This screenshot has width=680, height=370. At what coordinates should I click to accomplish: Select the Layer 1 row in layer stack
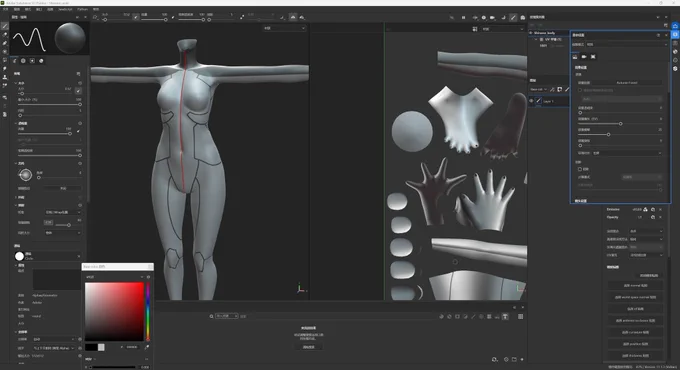click(x=549, y=101)
